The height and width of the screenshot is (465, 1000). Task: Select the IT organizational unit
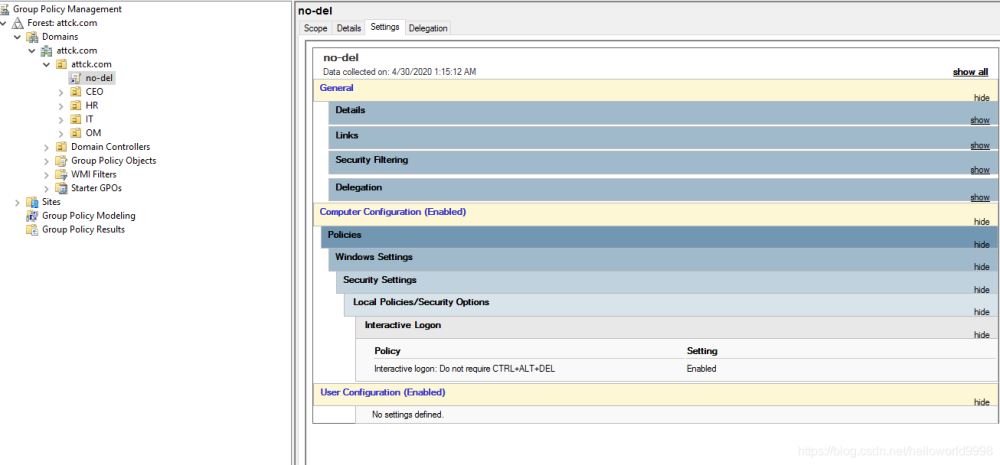tap(89, 119)
